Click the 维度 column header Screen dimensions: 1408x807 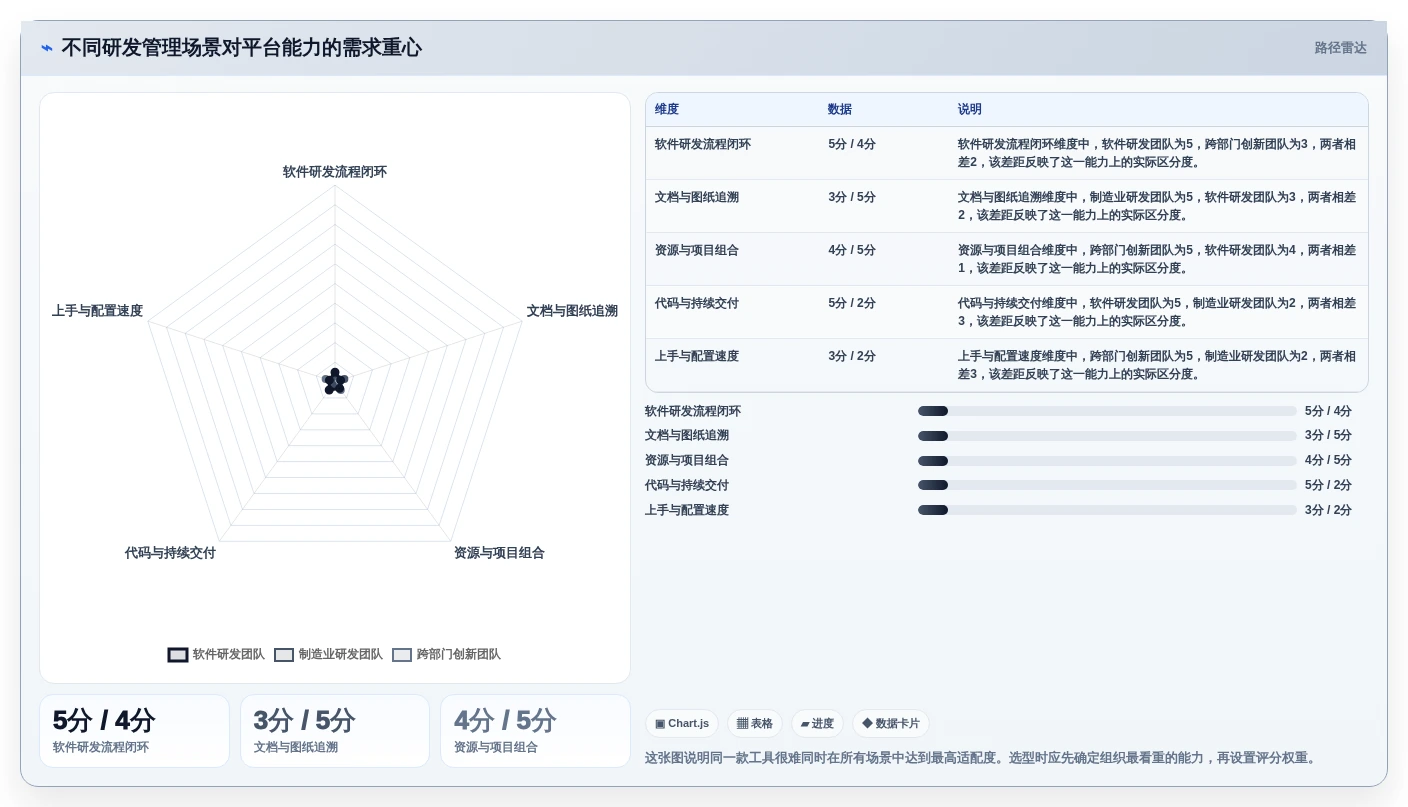(667, 109)
